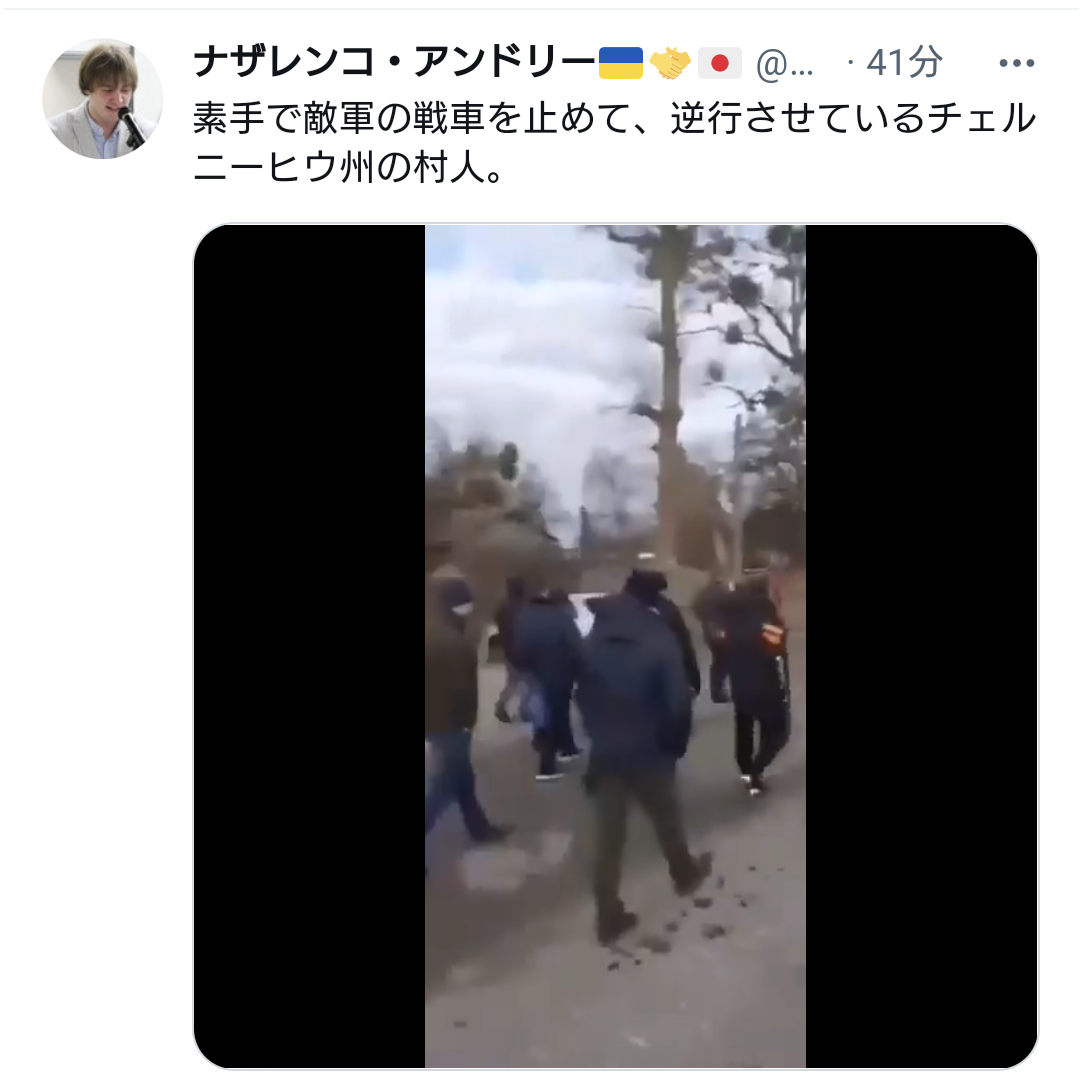Click the left black letterbox area of the video

(x=309, y=646)
